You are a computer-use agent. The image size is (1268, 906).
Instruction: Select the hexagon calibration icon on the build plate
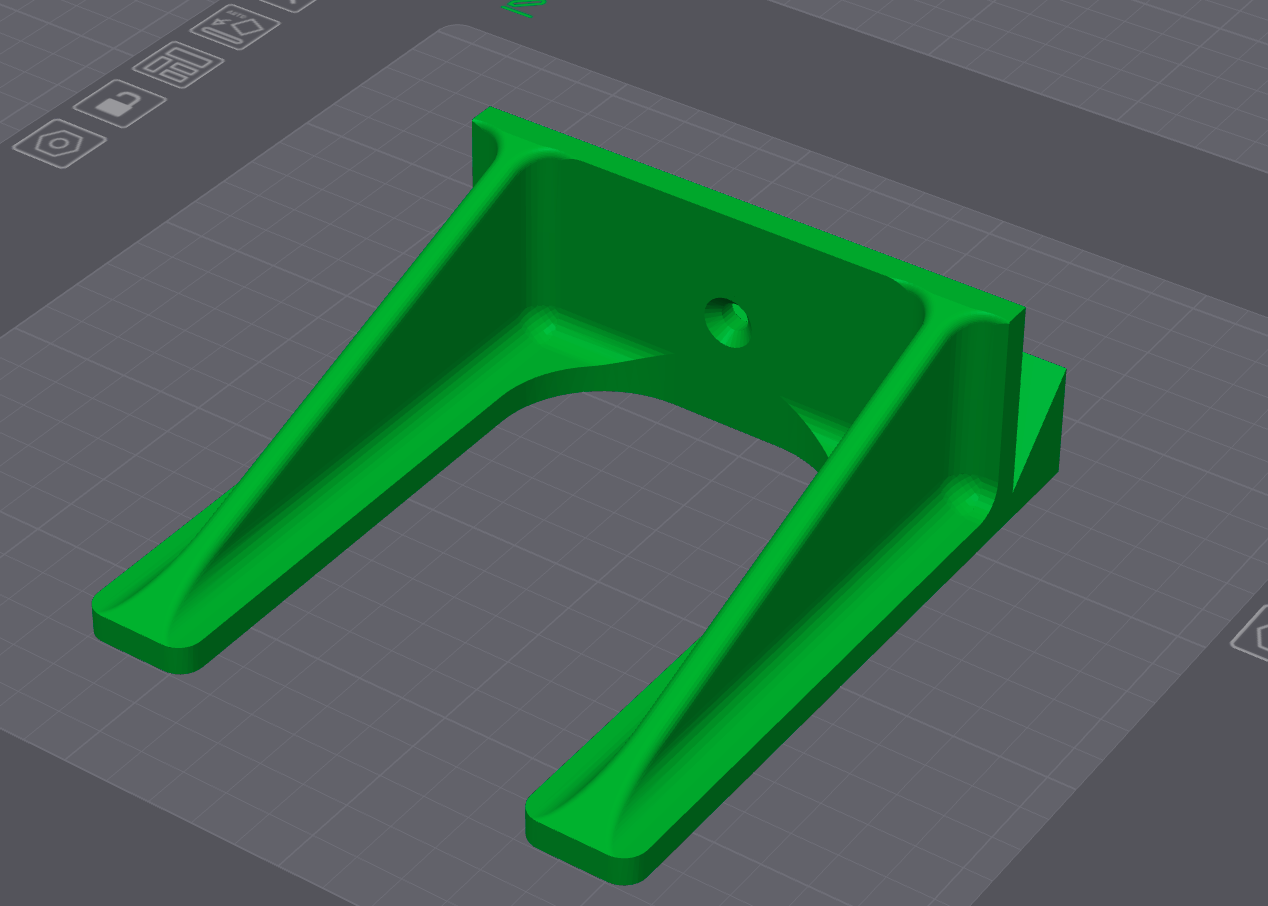(x=57, y=144)
